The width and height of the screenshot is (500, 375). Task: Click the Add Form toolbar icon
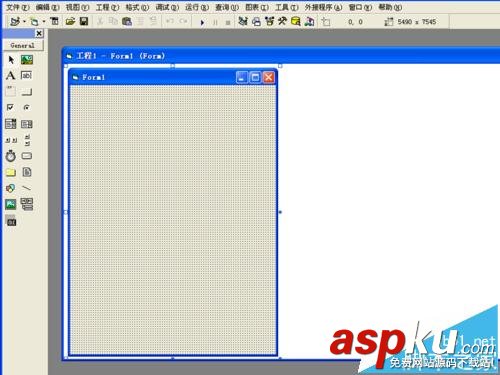(34, 22)
